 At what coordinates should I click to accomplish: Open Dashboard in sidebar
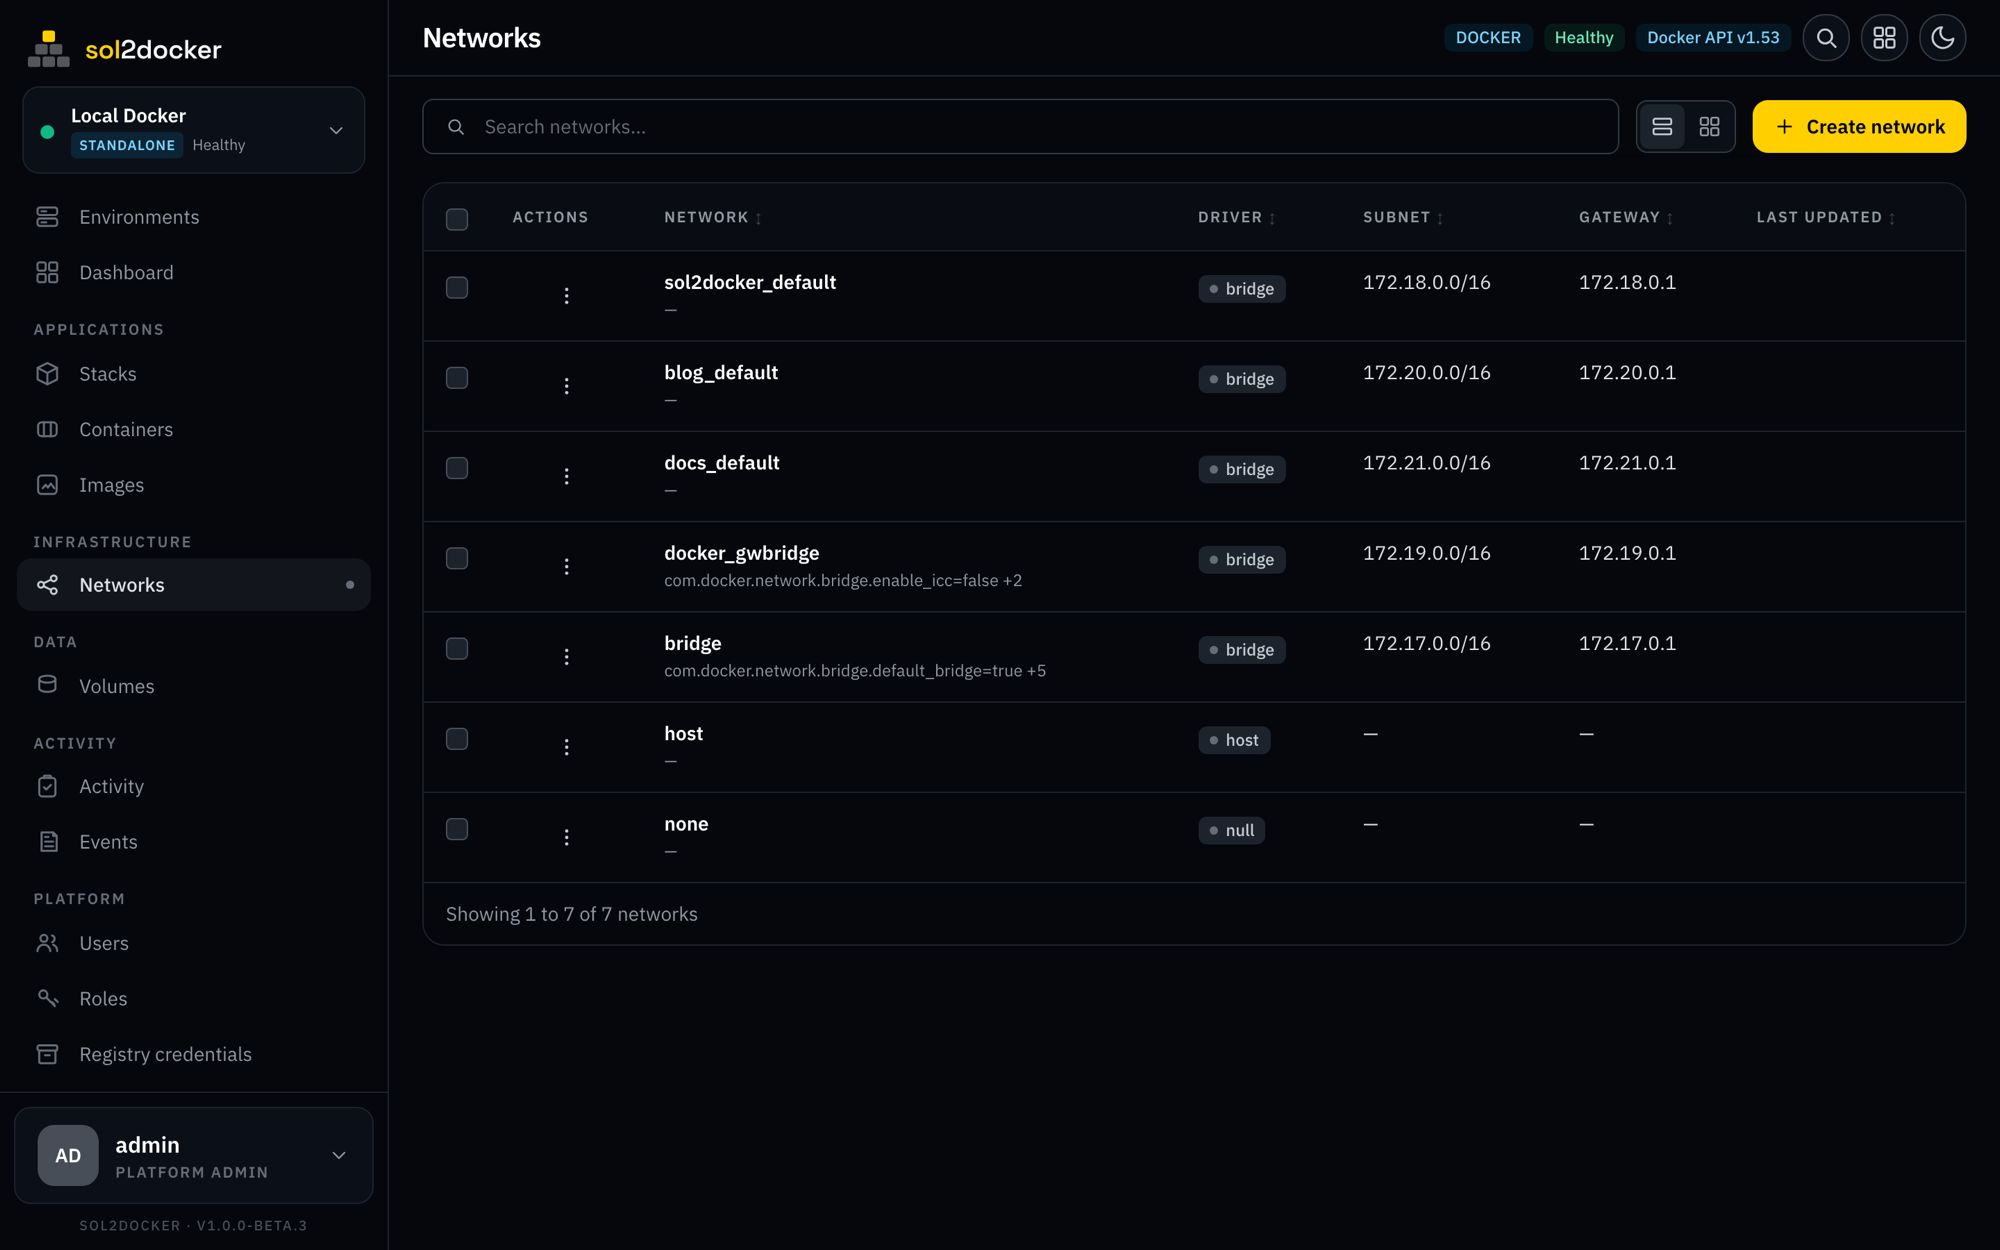point(194,272)
